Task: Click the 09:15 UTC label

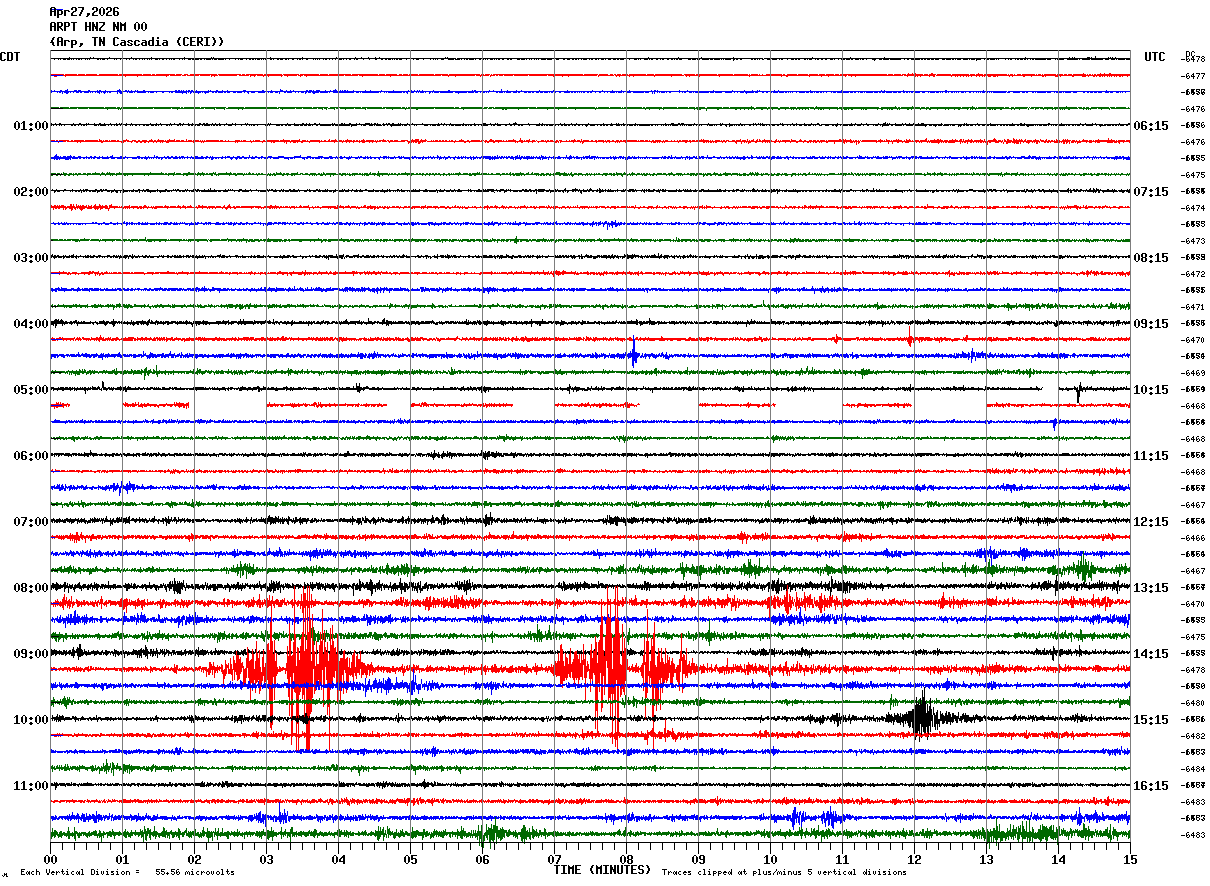Action: (x=1151, y=324)
